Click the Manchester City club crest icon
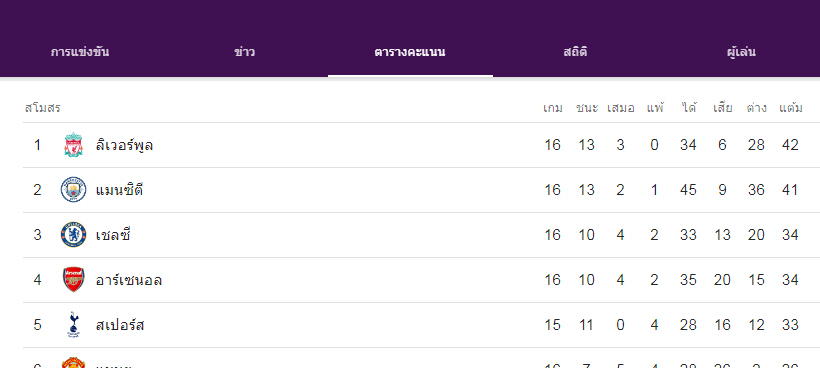Viewport: 820px width, 368px height. [73, 190]
